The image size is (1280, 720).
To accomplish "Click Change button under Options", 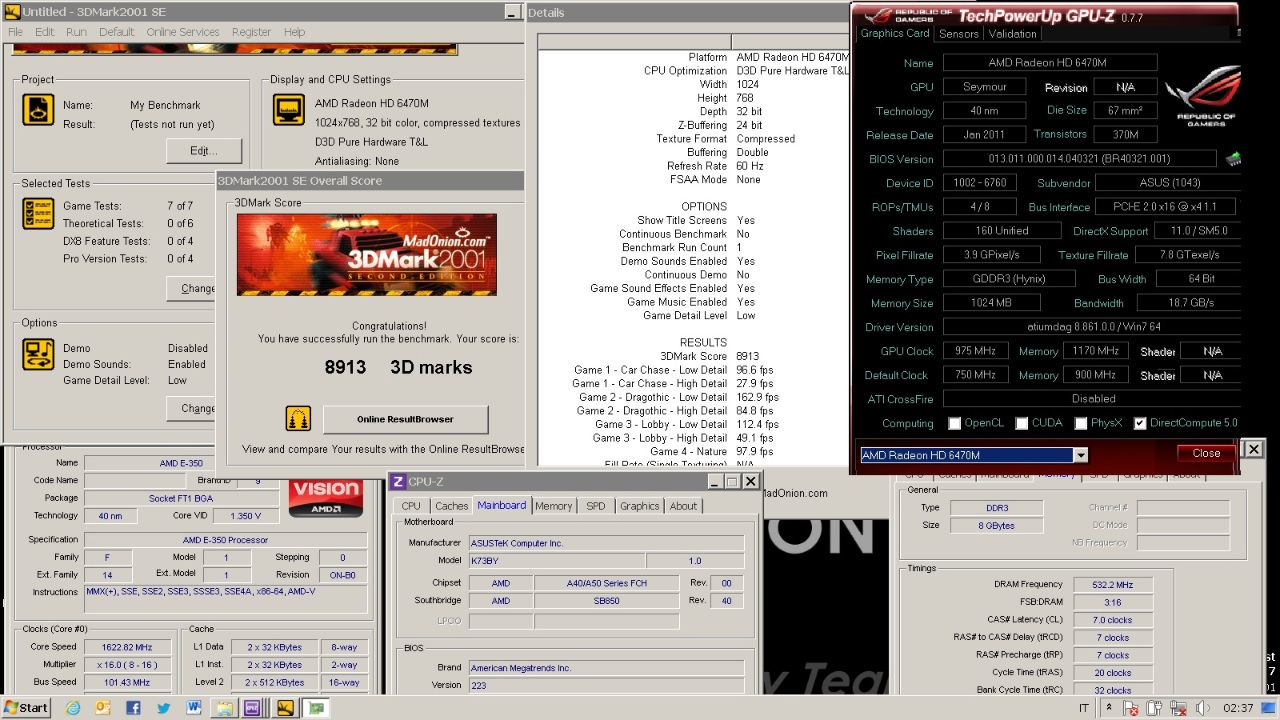I will (x=192, y=408).
